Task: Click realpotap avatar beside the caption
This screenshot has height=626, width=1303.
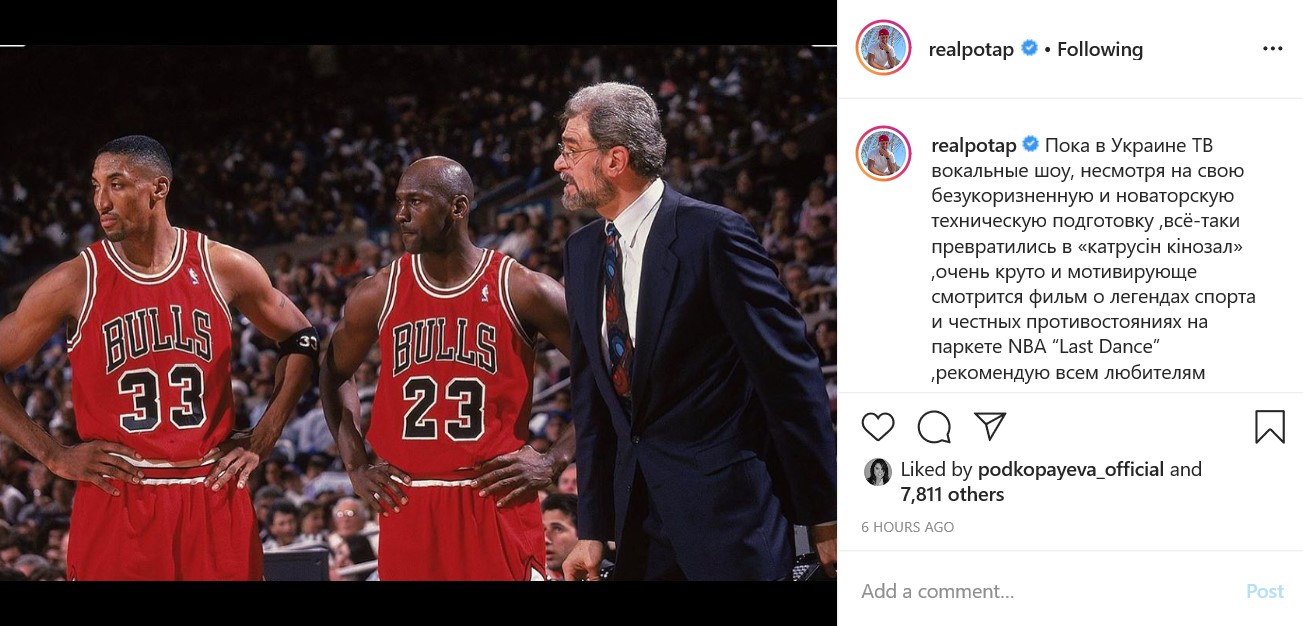Action: [883, 153]
